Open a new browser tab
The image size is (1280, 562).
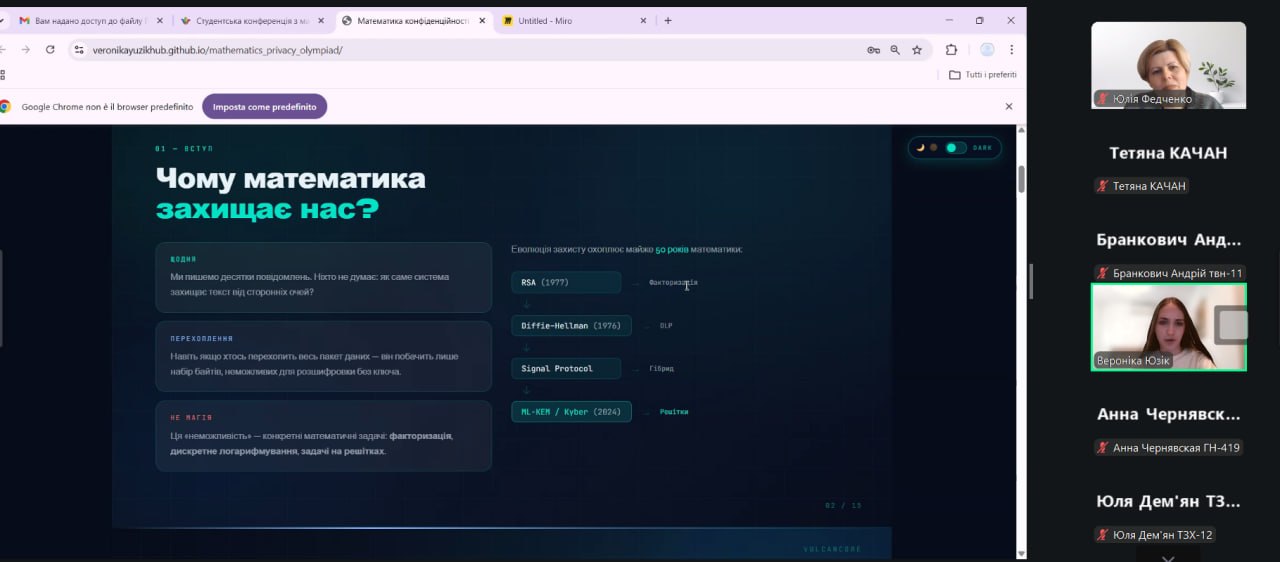click(668, 20)
